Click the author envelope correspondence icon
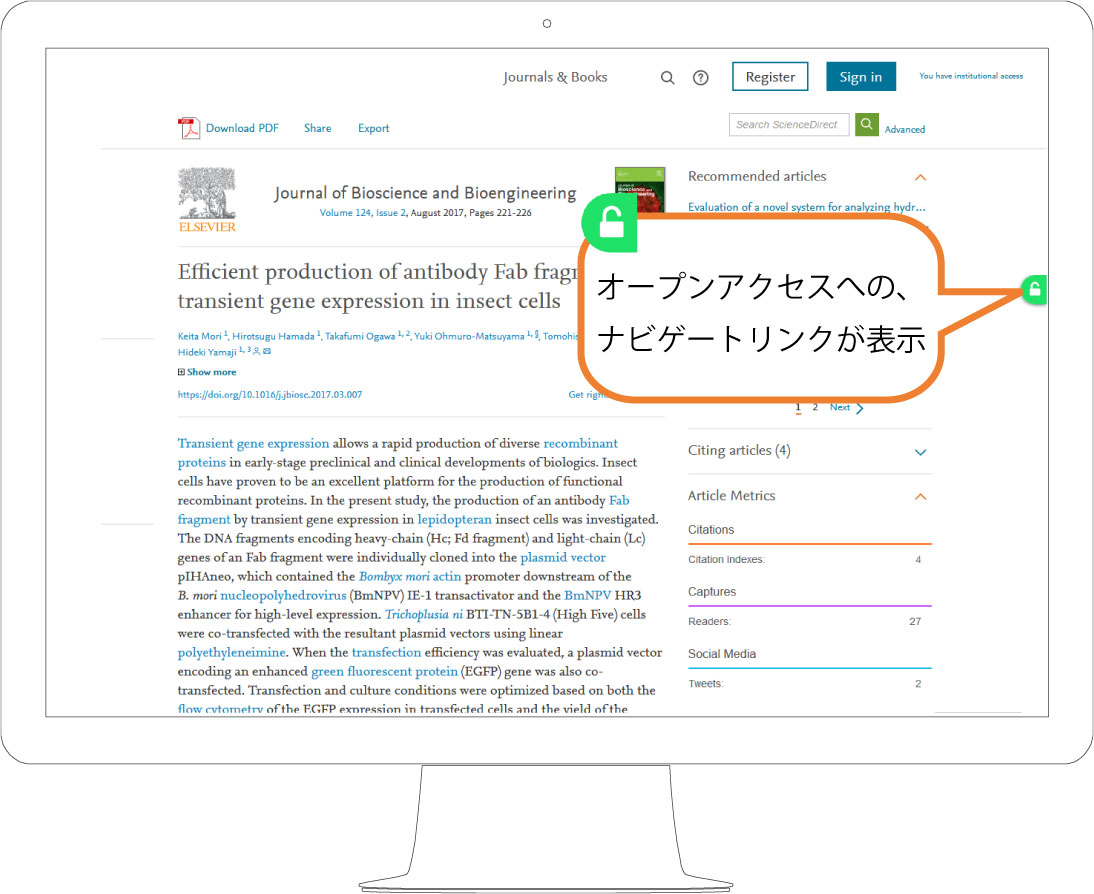The image size is (1094, 894). [x=267, y=352]
